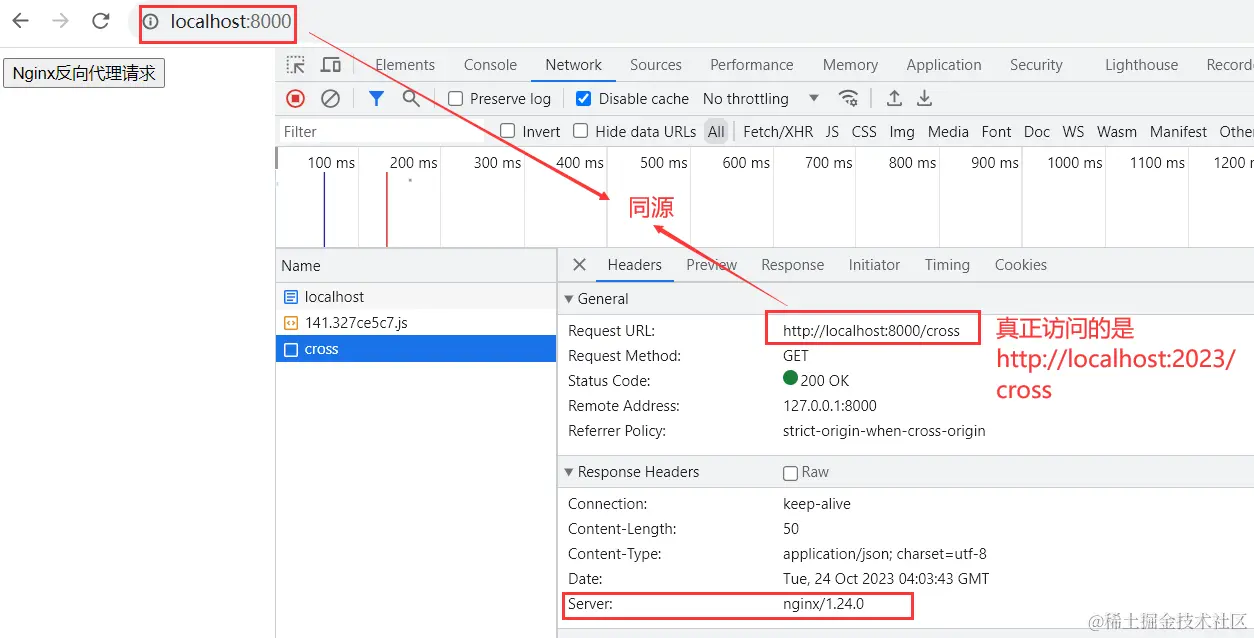This screenshot has height=638, width=1254.
Task: Filter requests by Media
Action: (x=948, y=131)
